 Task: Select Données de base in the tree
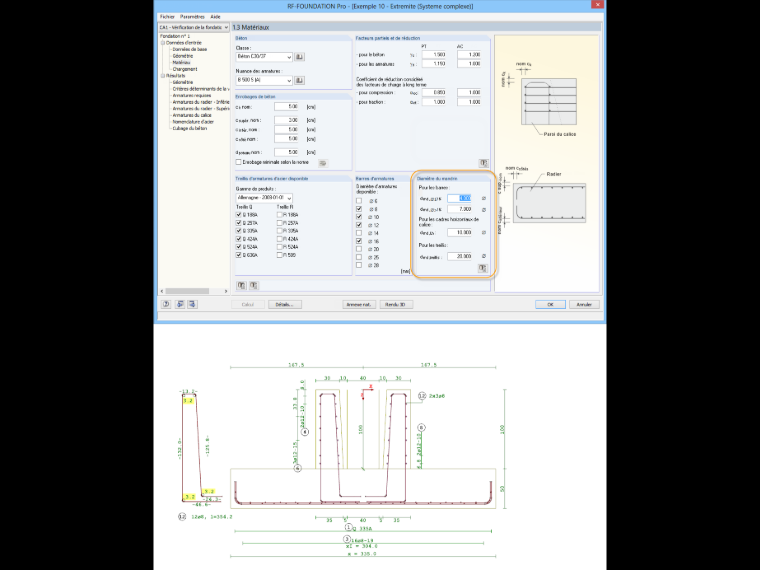(190, 49)
